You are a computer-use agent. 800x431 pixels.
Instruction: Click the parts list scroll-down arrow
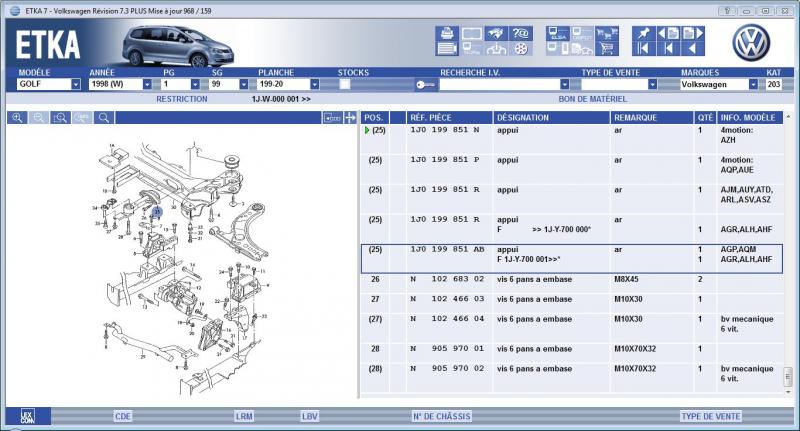click(788, 392)
